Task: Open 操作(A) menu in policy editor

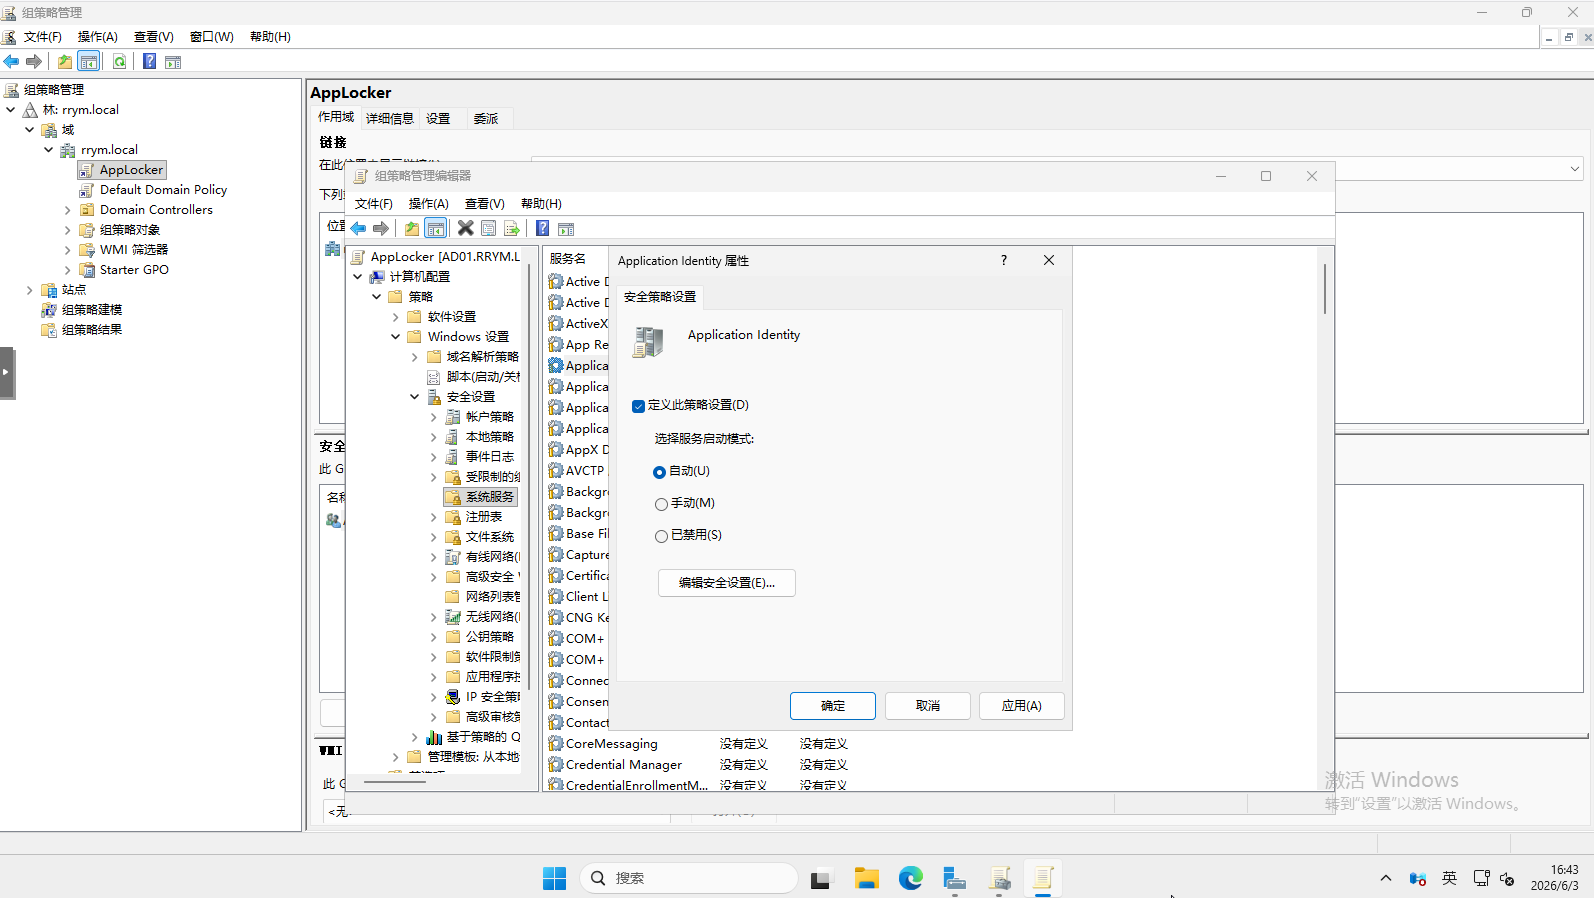Action: (429, 204)
